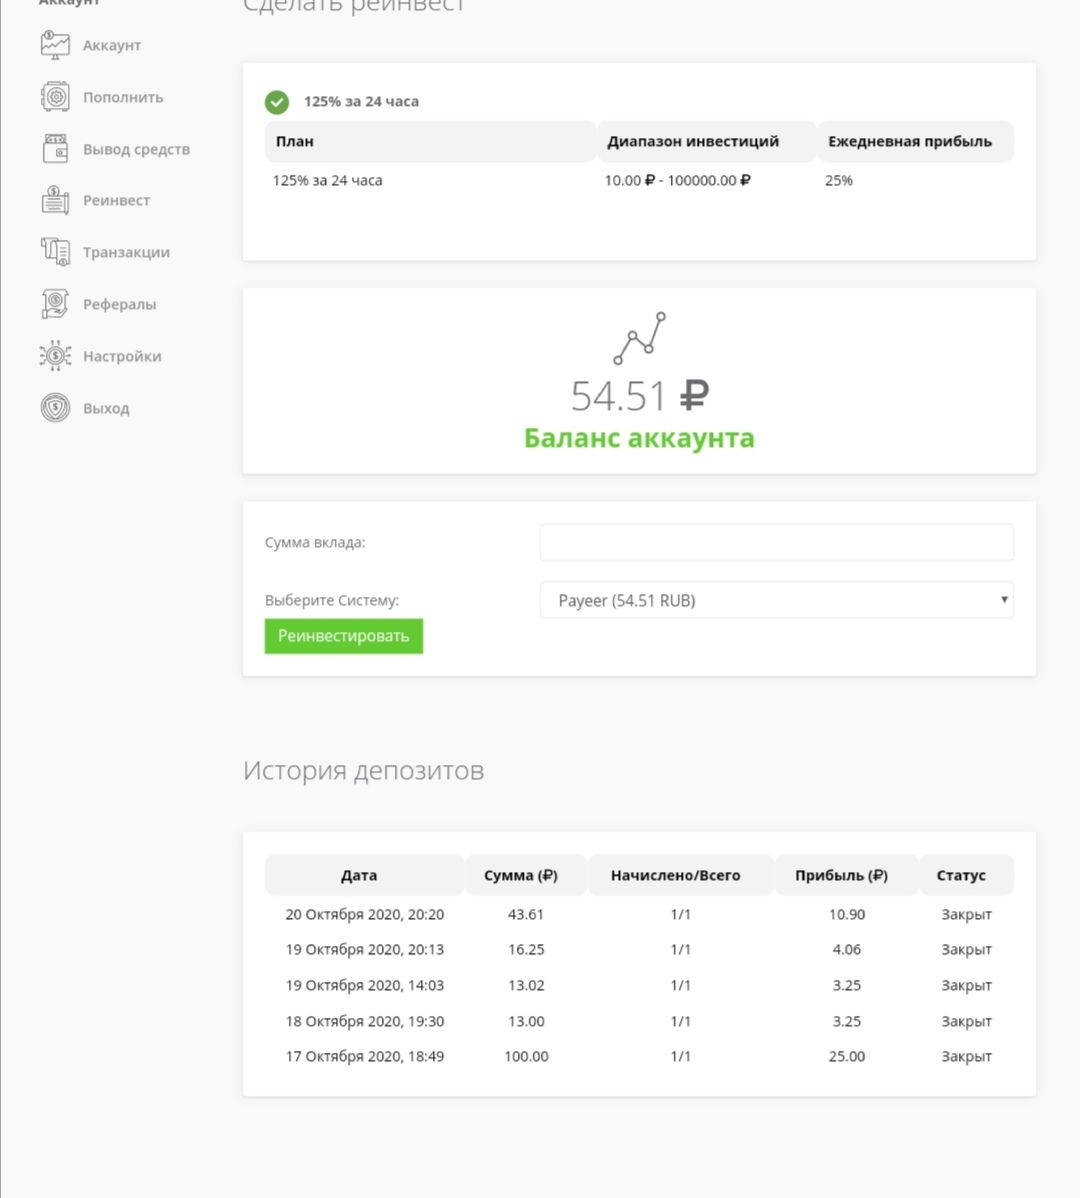
Task: Click Закрыт status of the 17 Октября row
Action: pyautogui.click(x=966, y=1057)
